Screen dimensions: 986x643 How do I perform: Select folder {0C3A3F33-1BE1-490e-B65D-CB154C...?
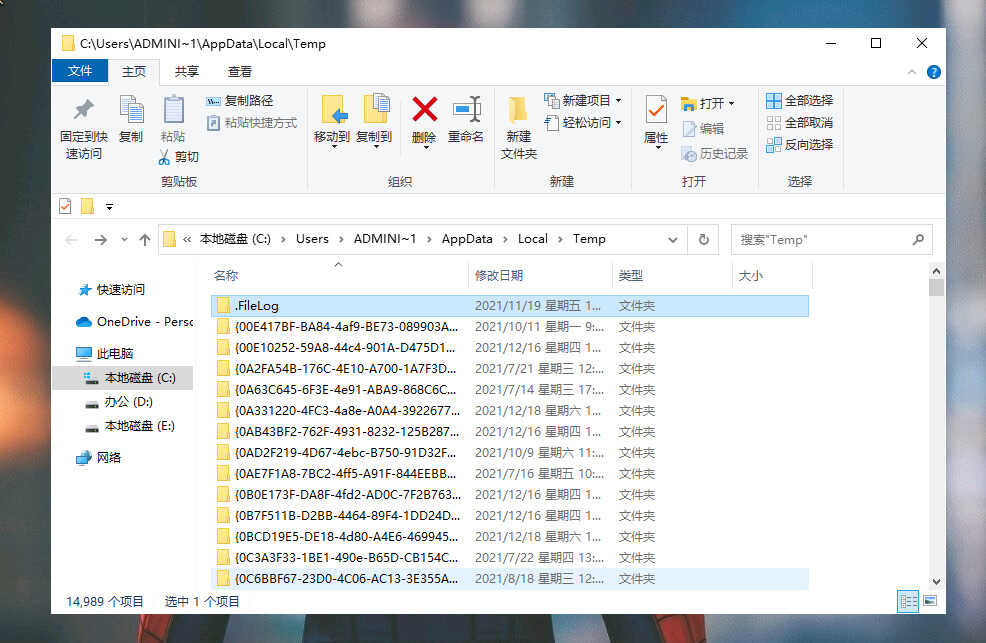click(x=510, y=558)
